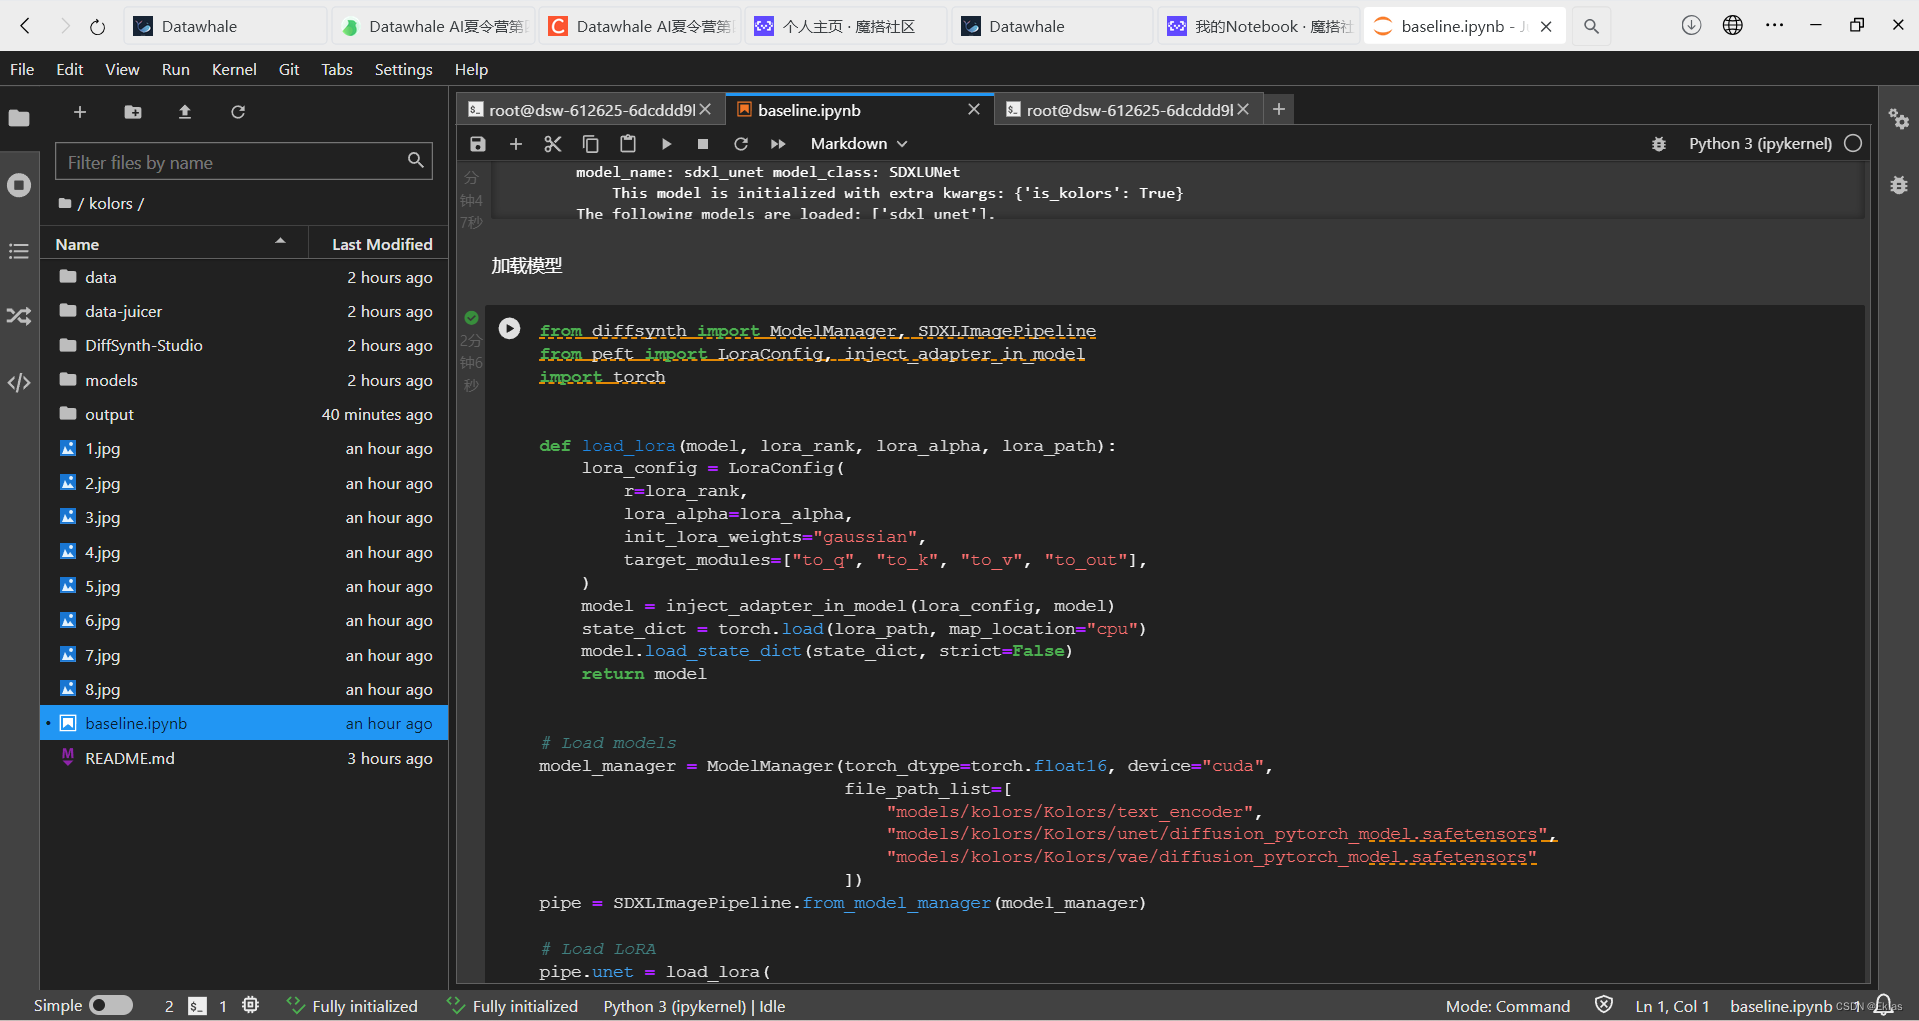Open the browser downloads icon
Image resolution: width=1919 pixels, height=1021 pixels.
click(1691, 26)
